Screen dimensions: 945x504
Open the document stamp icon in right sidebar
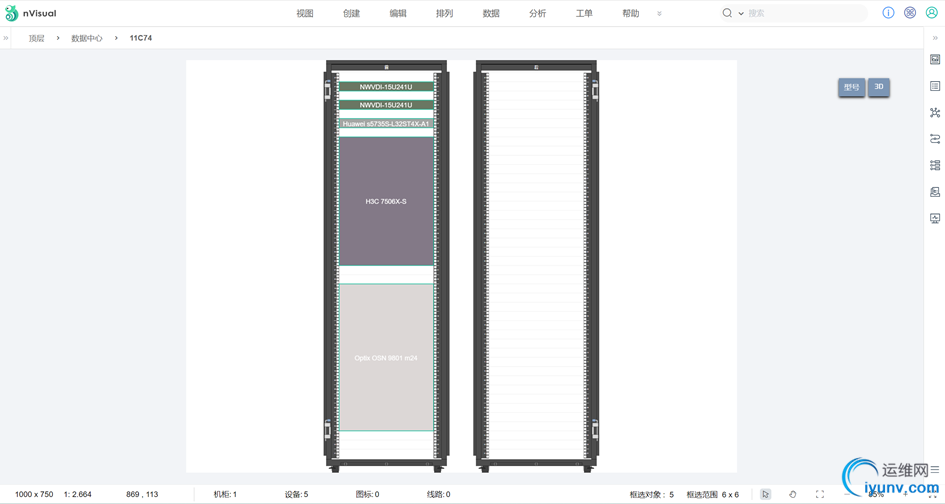(x=935, y=192)
